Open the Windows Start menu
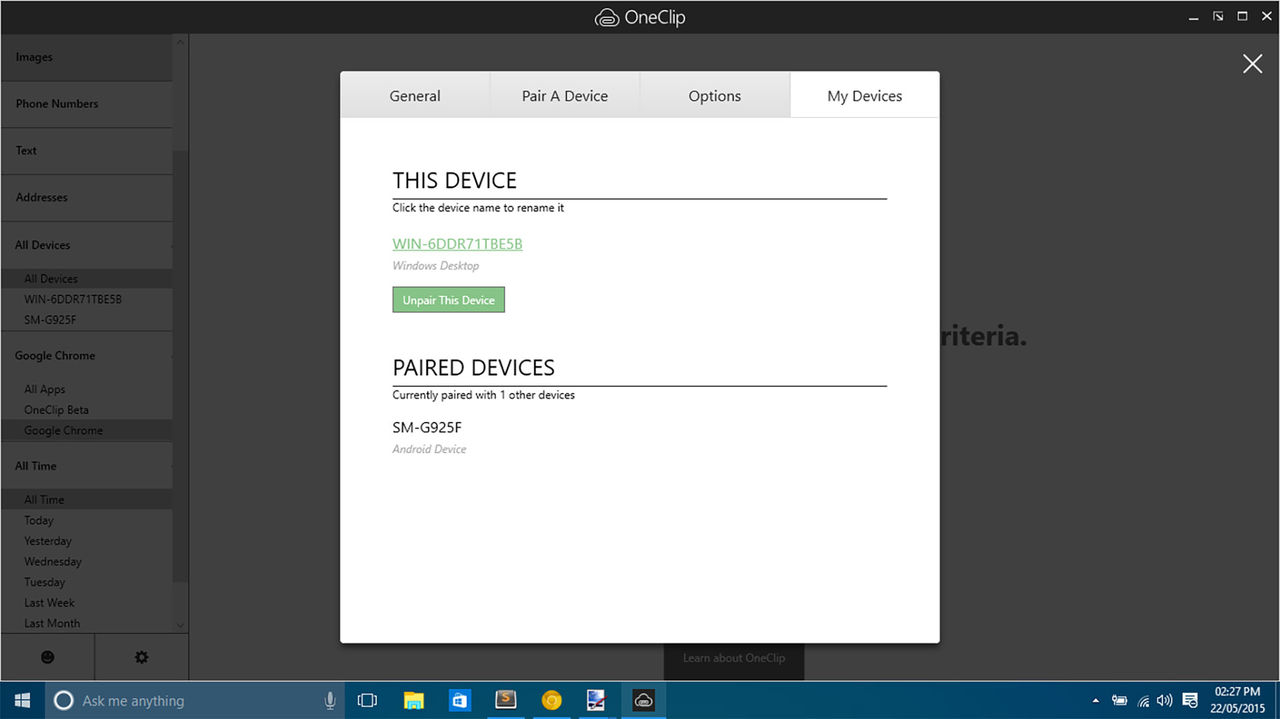 (22, 700)
